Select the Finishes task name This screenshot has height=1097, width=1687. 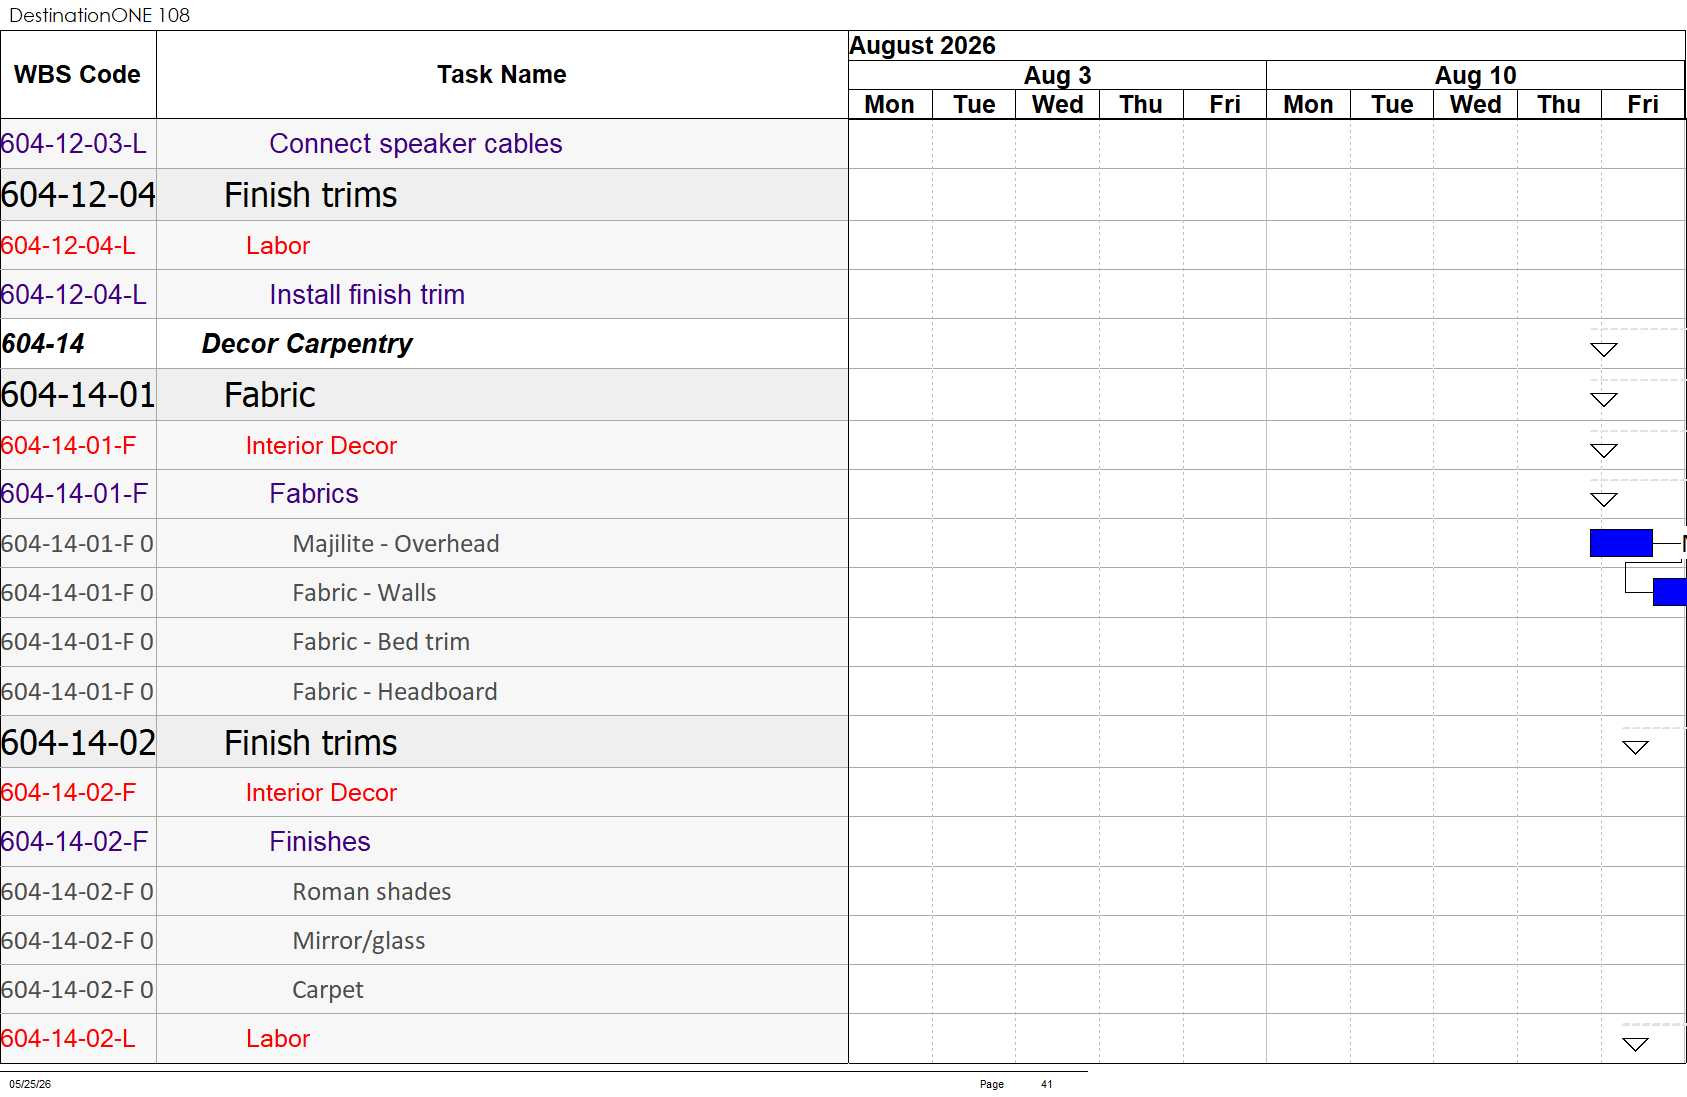coord(320,841)
